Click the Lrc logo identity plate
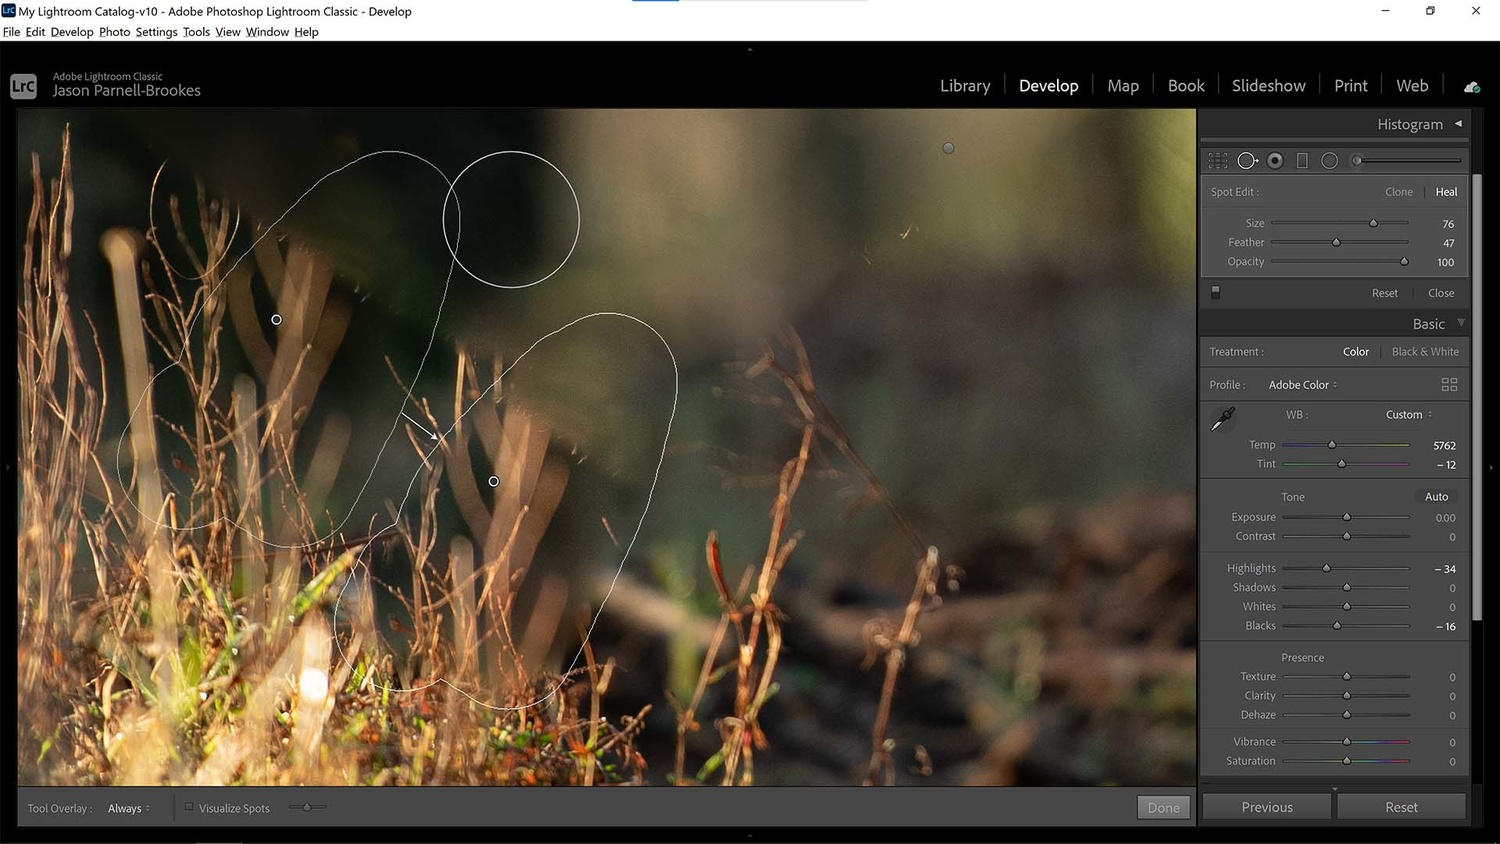1500x844 pixels. (x=23, y=86)
